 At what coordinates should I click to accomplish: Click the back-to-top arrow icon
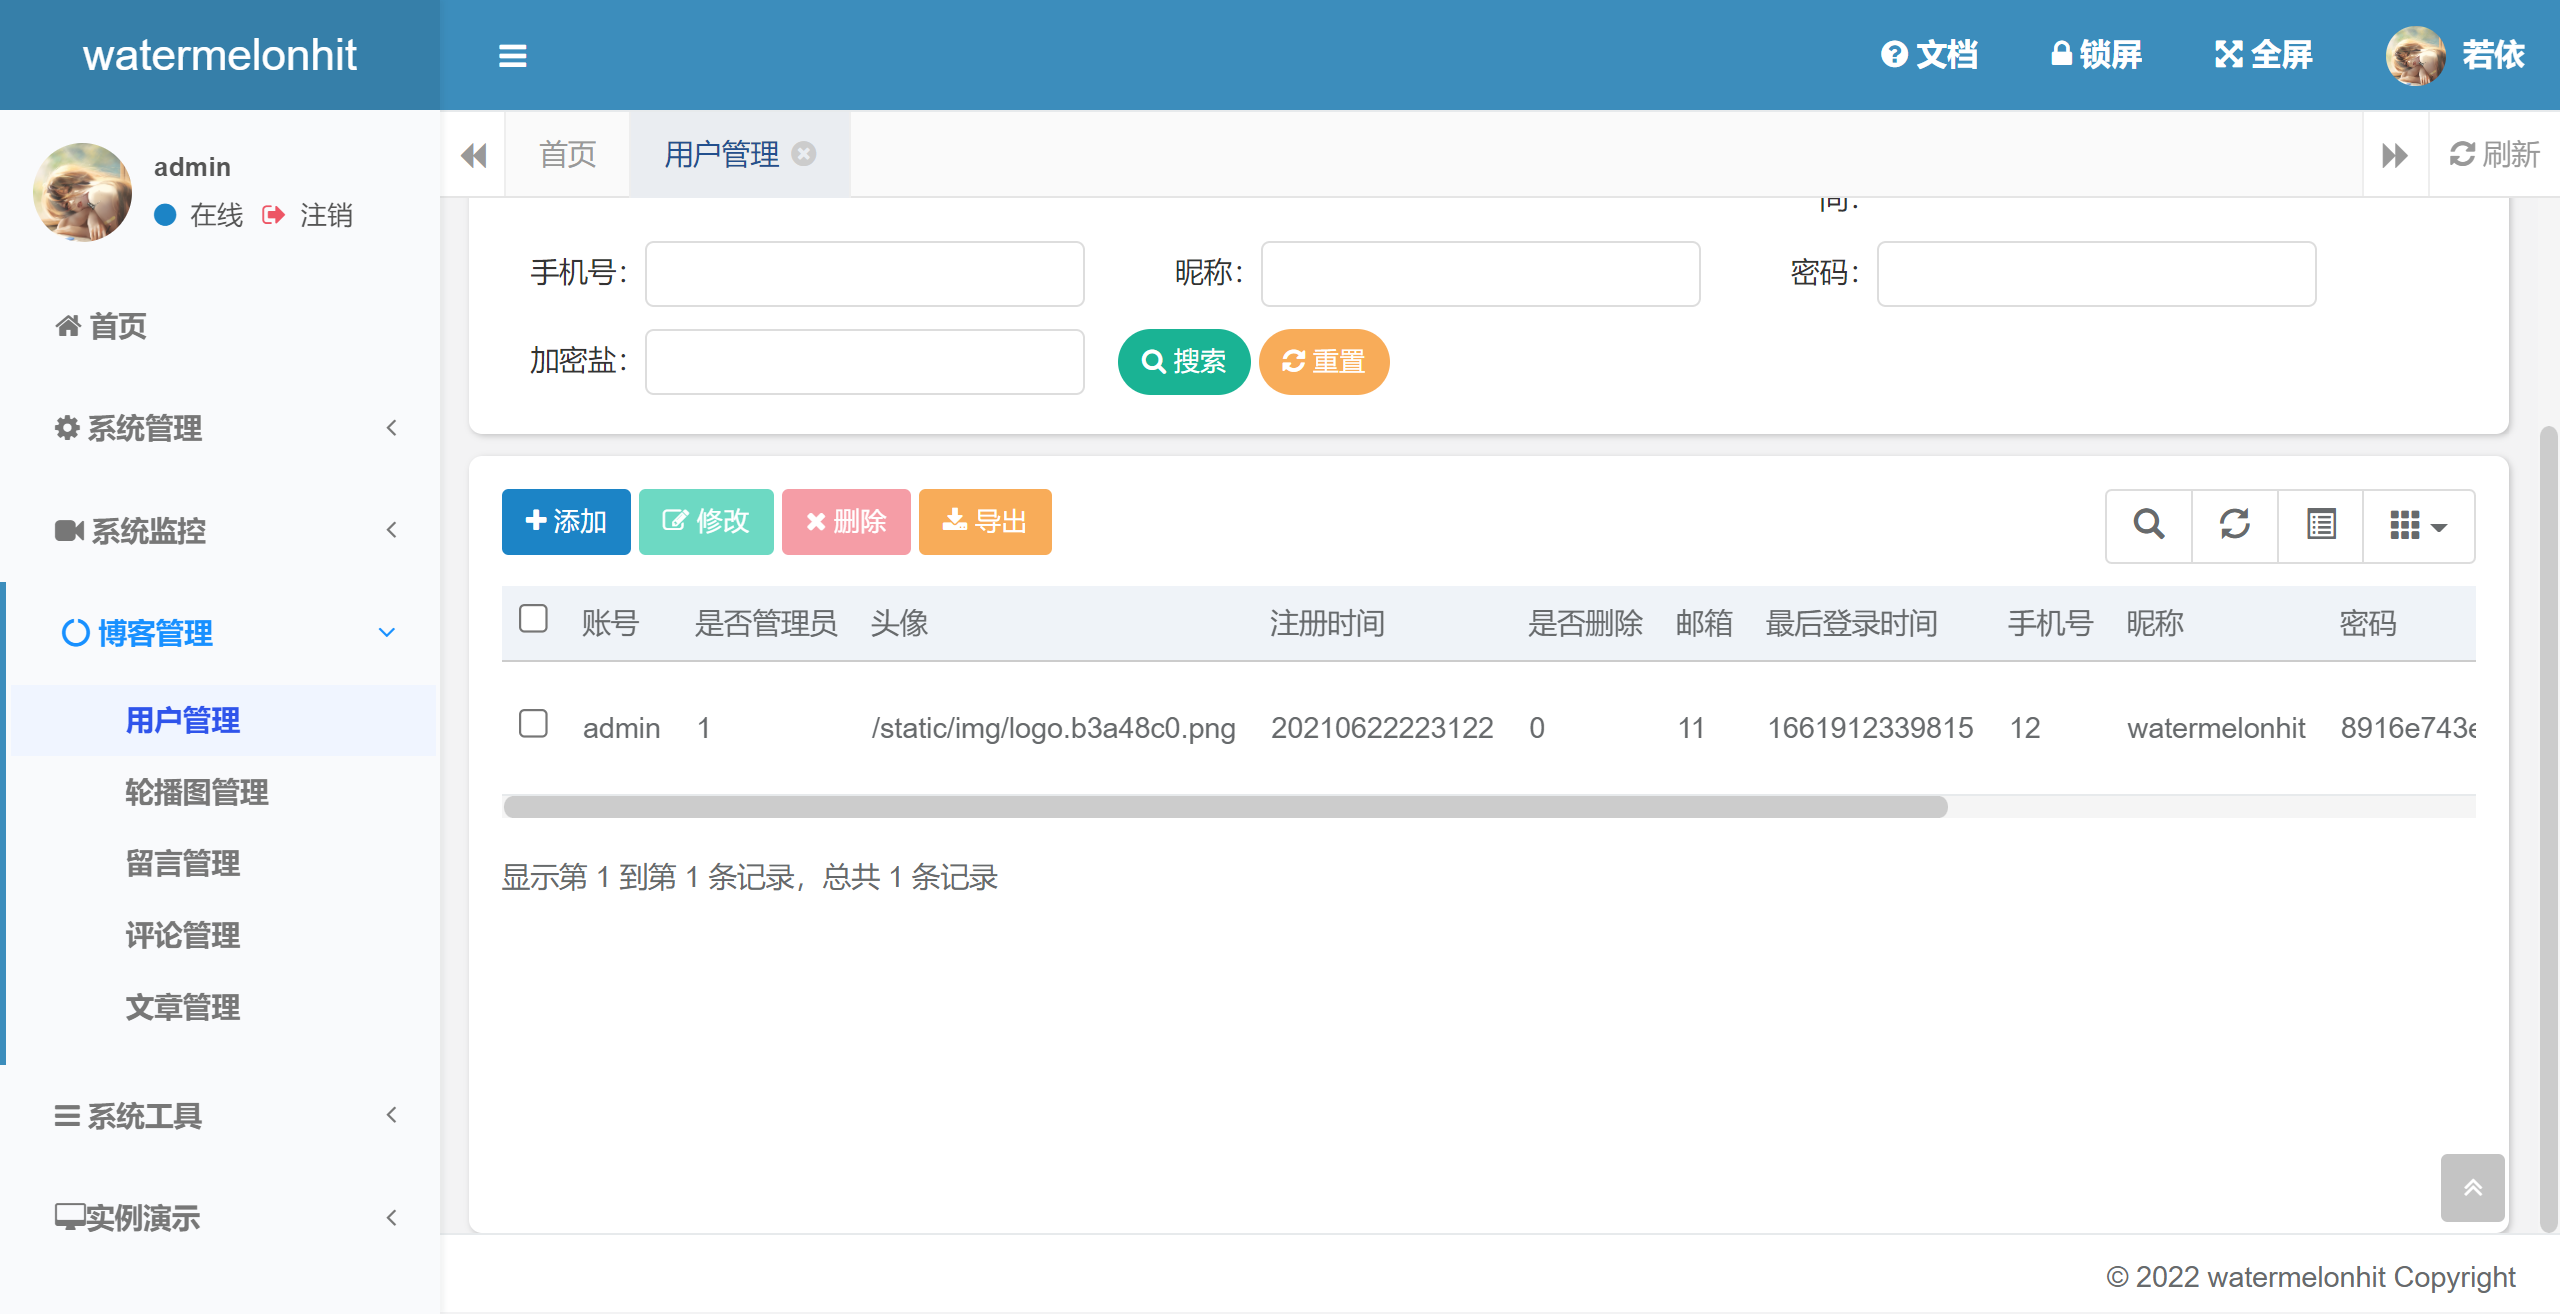coord(2472,1188)
